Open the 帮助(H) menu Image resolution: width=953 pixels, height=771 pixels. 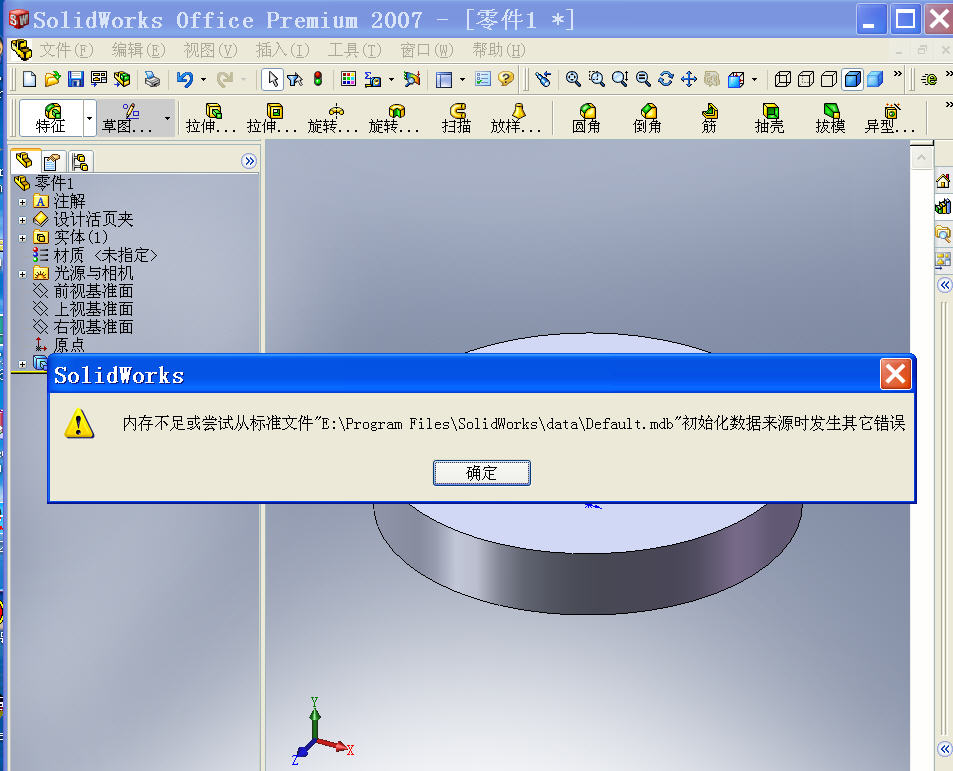point(499,50)
